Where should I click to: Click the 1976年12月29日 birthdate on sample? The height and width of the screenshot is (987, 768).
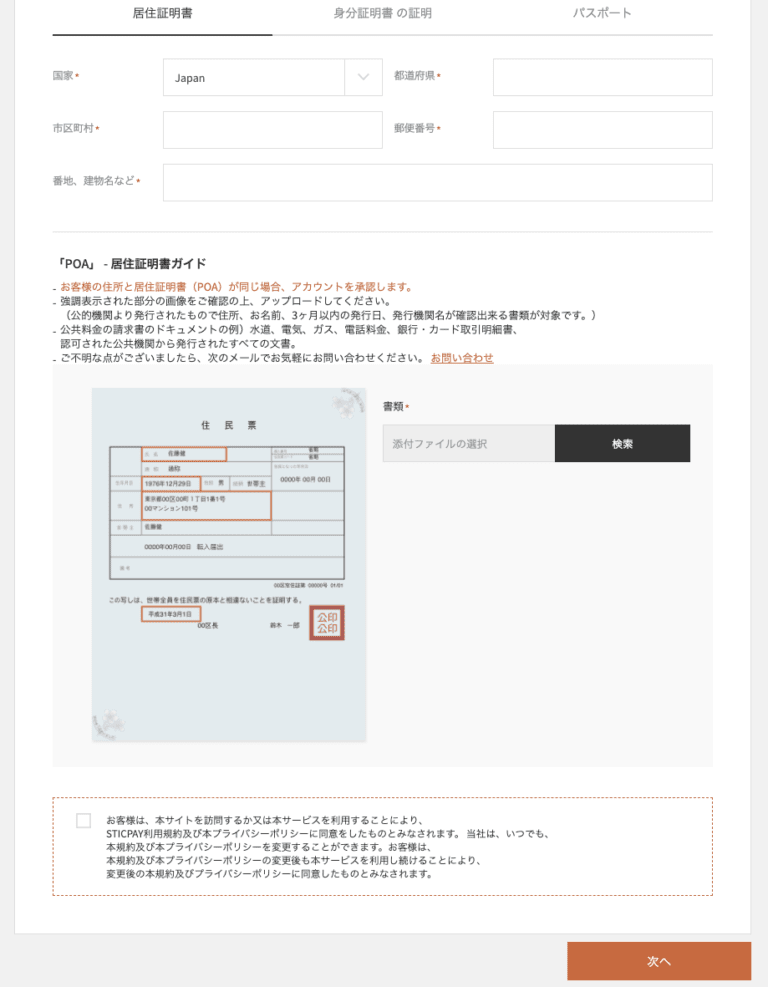pyautogui.click(x=171, y=483)
